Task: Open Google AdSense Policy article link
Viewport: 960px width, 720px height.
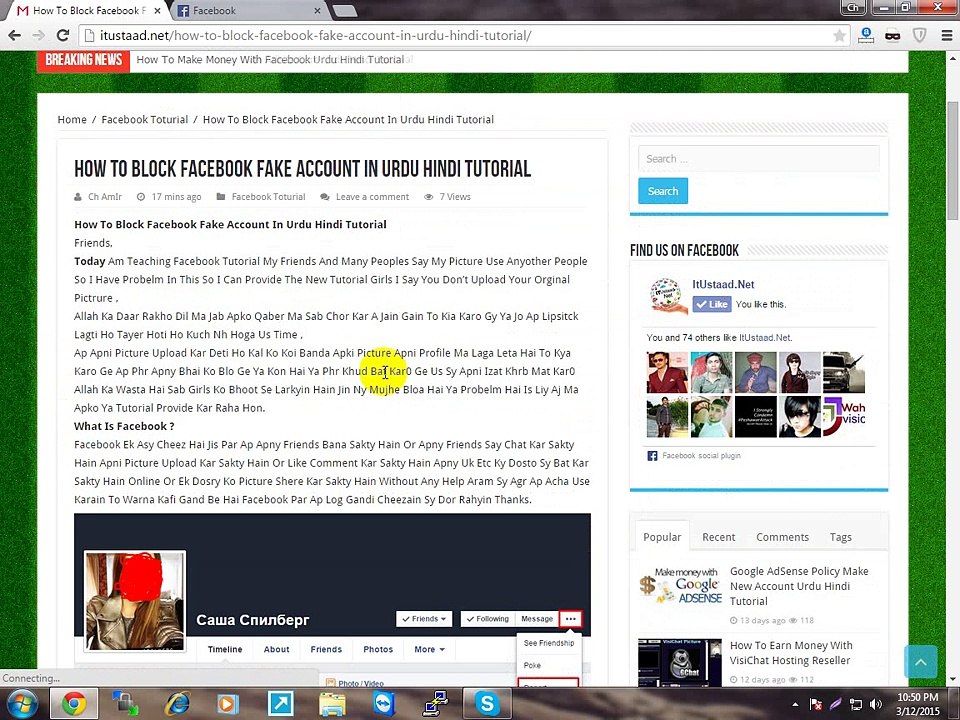Action: click(799, 586)
